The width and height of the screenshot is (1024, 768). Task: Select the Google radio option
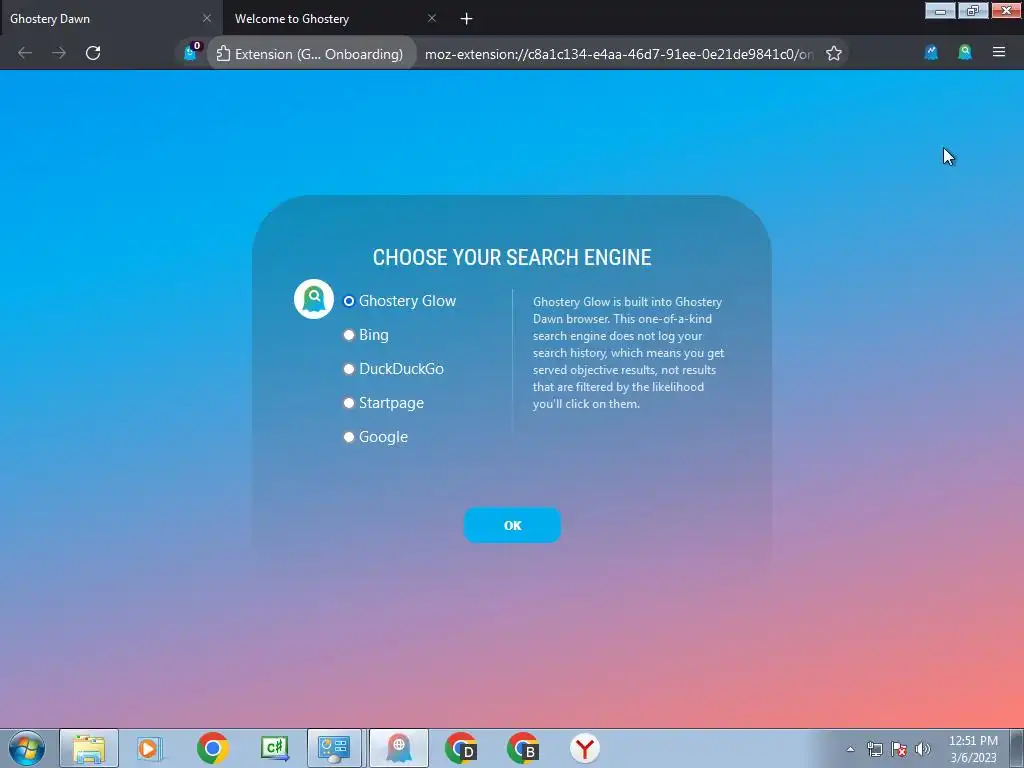click(x=349, y=437)
